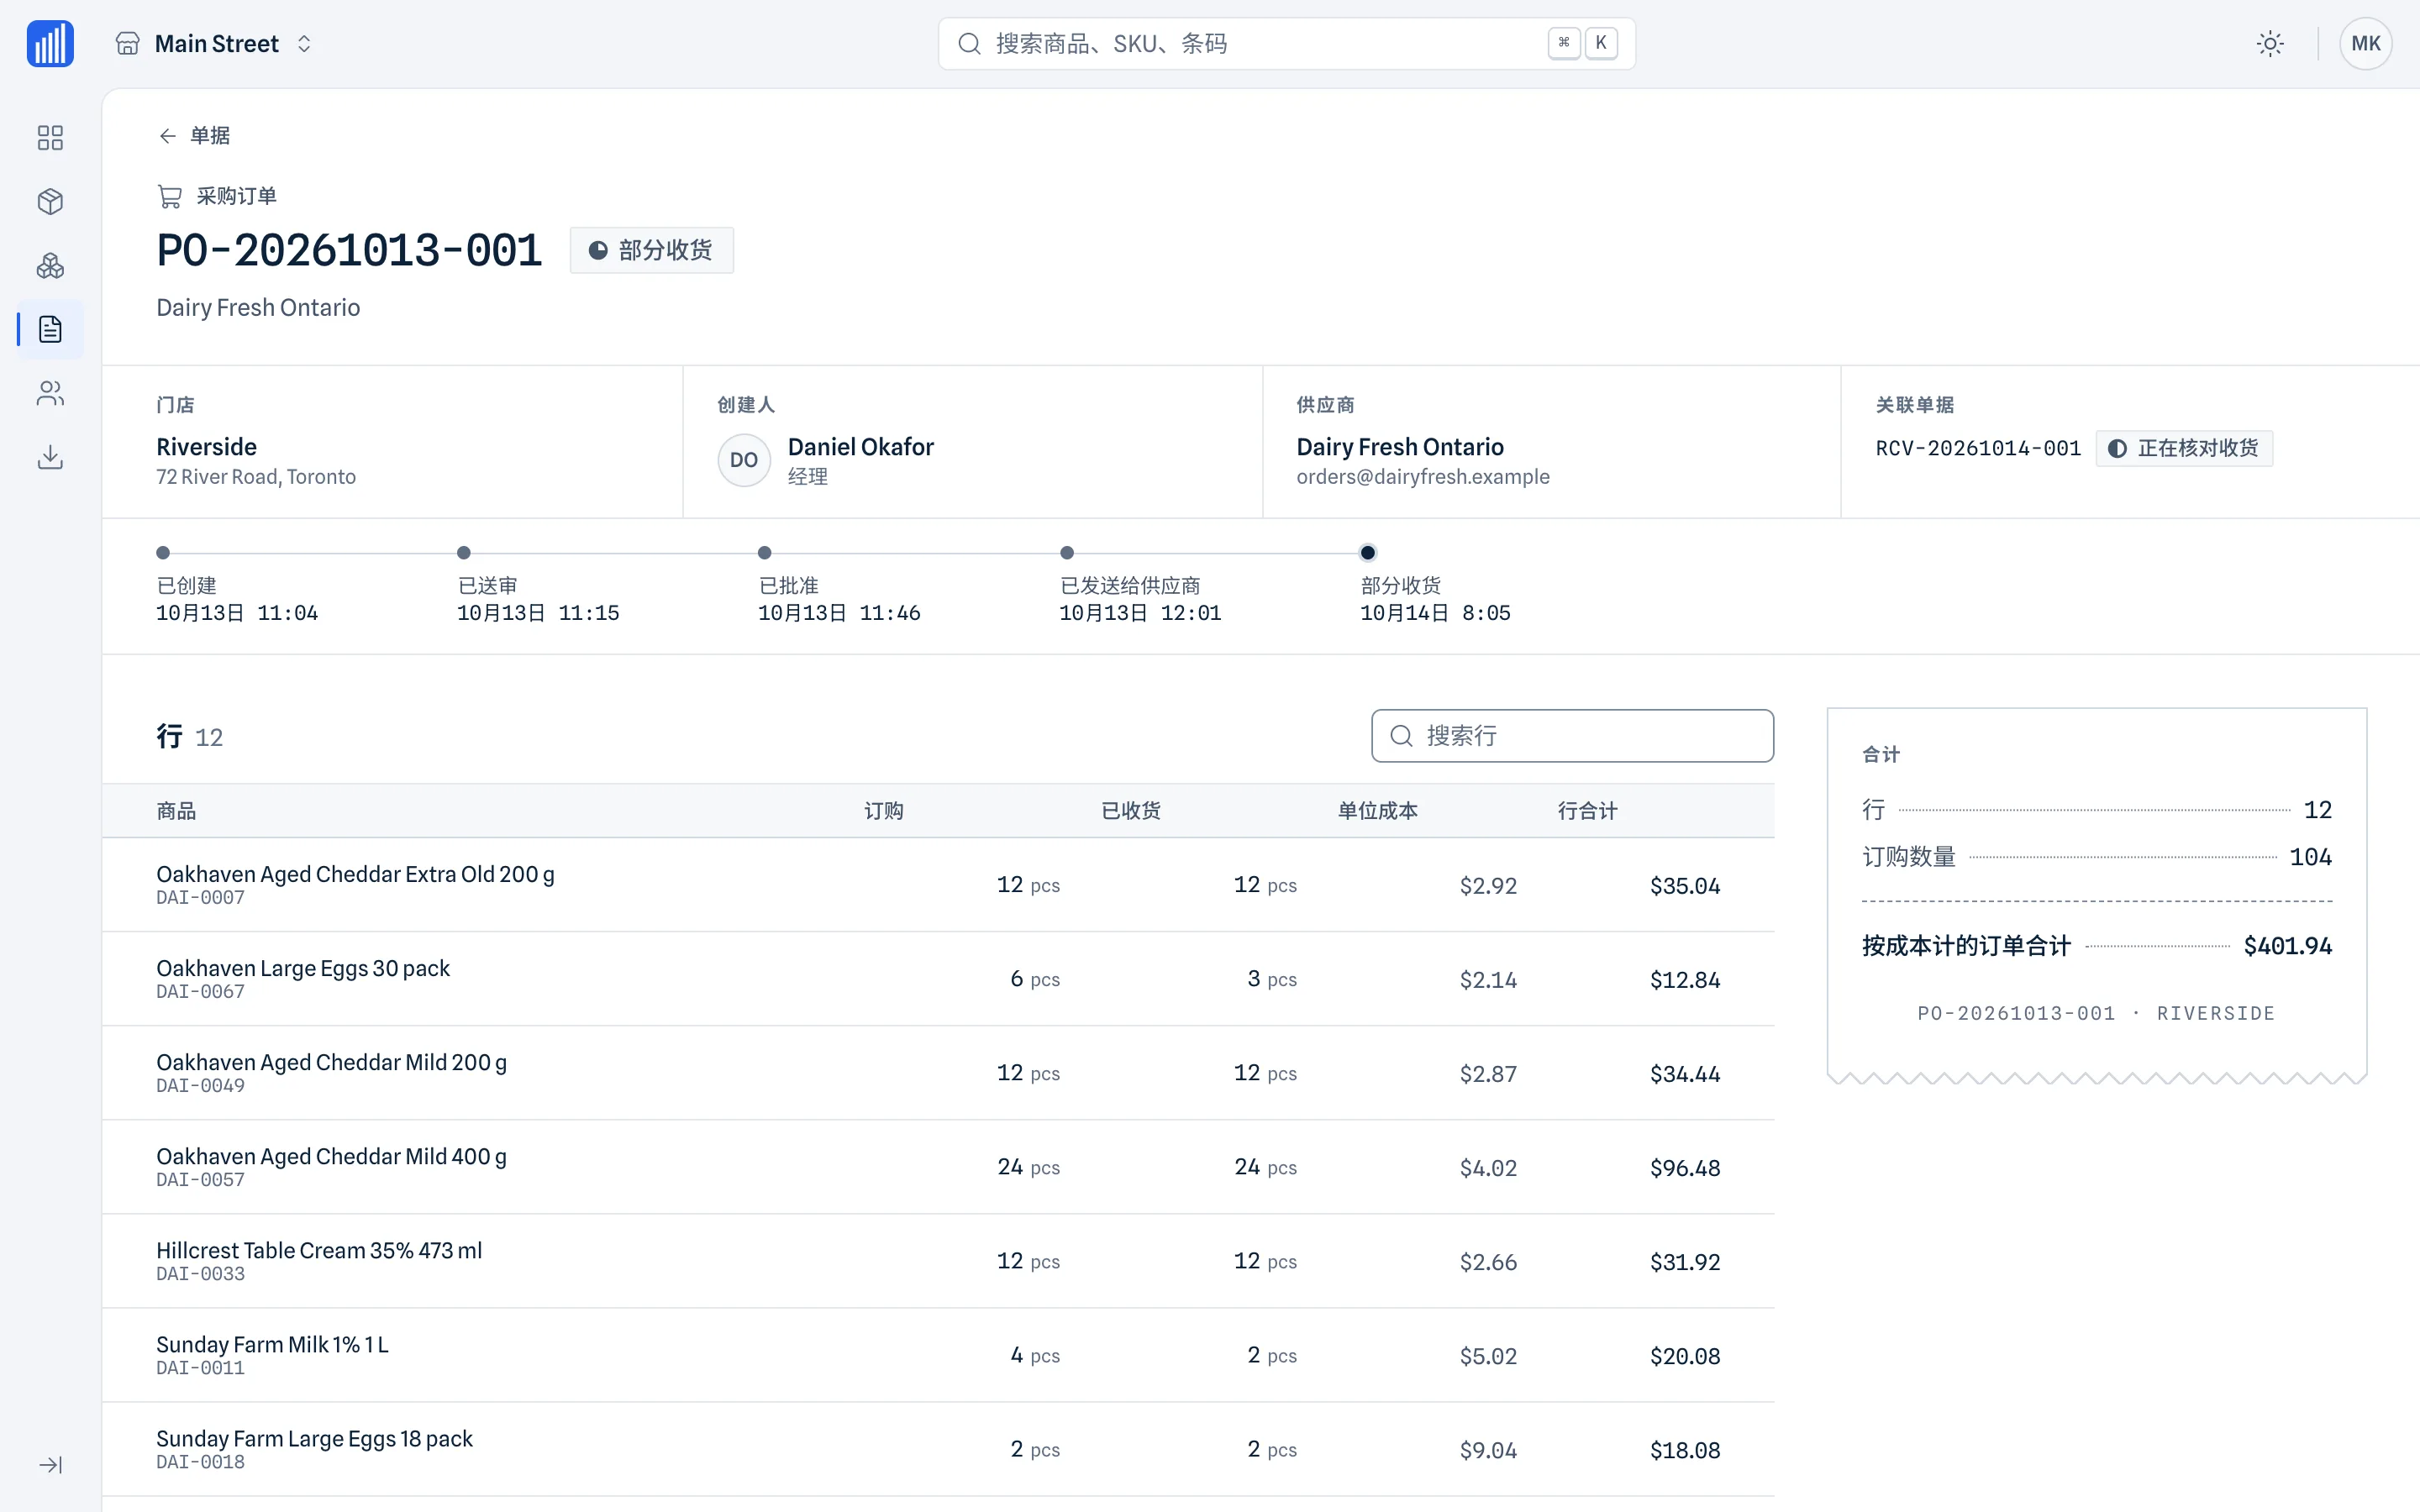Go back to 单据 list
Image resolution: width=2420 pixels, height=1512 pixels.
click(x=194, y=135)
